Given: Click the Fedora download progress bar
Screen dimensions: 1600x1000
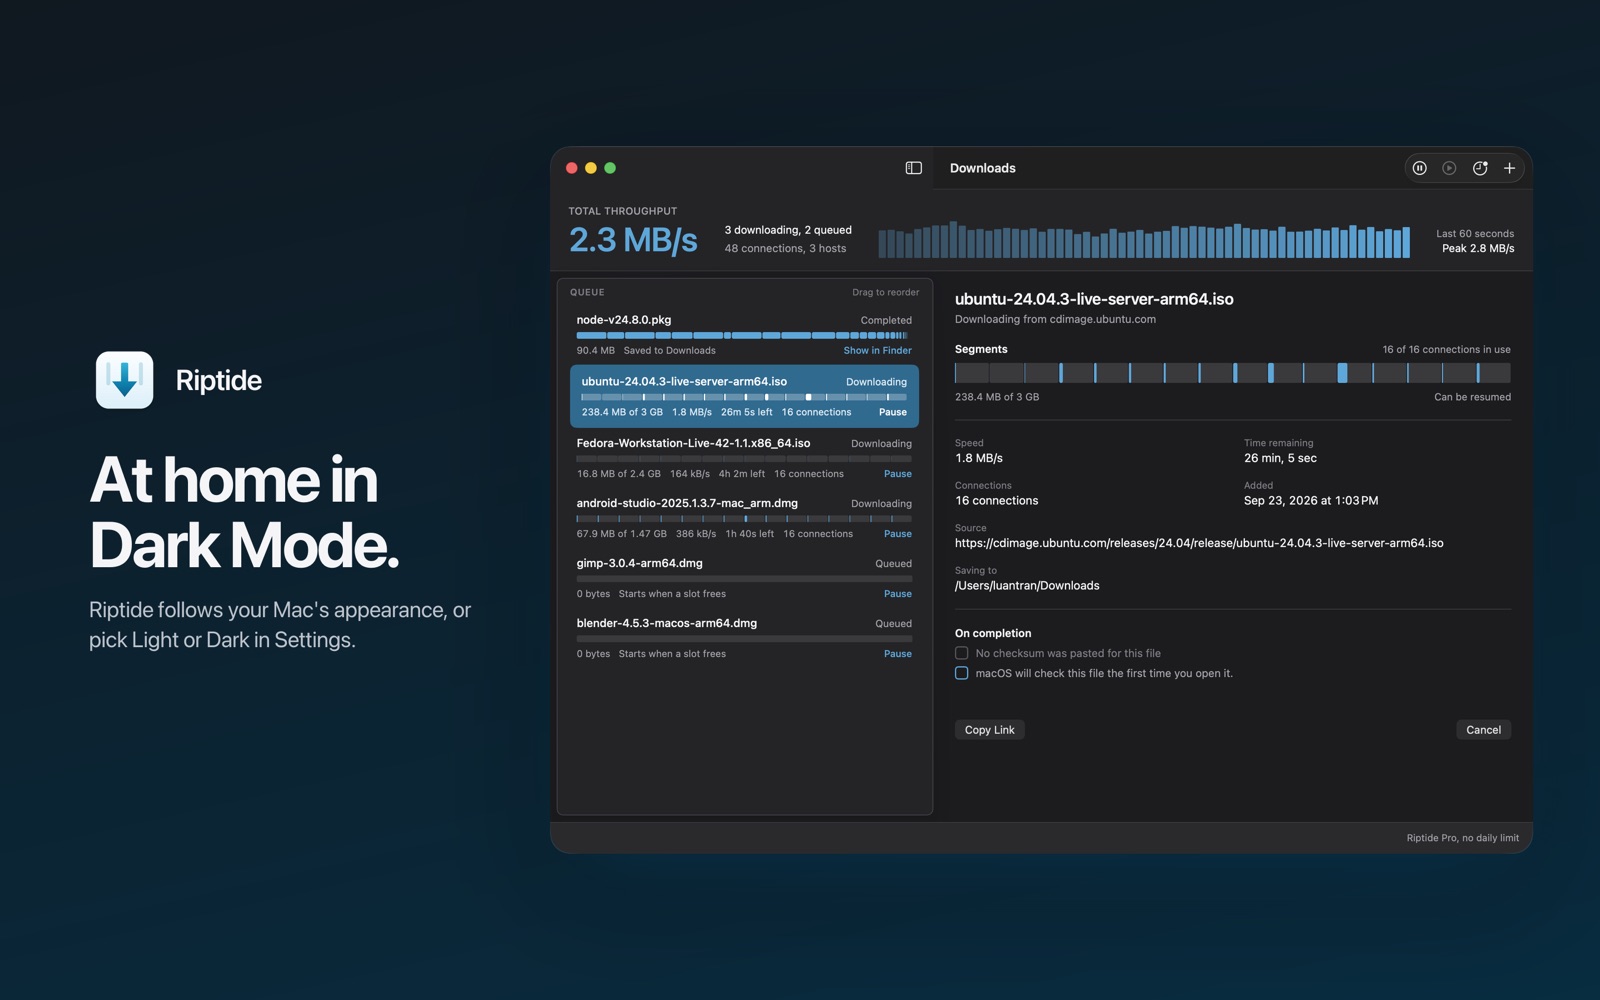Looking at the screenshot, I should 744,459.
